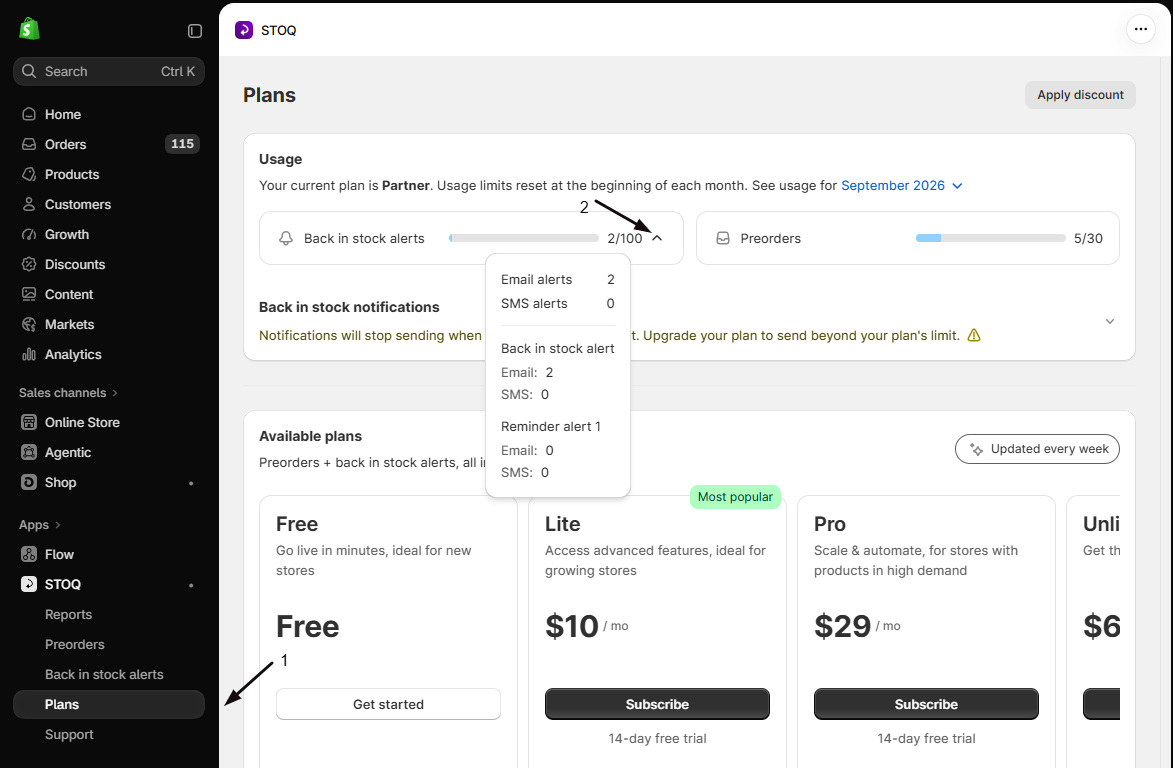Click the Content image icon
The width and height of the screenshot is (1173, 768).
point(28,294)
